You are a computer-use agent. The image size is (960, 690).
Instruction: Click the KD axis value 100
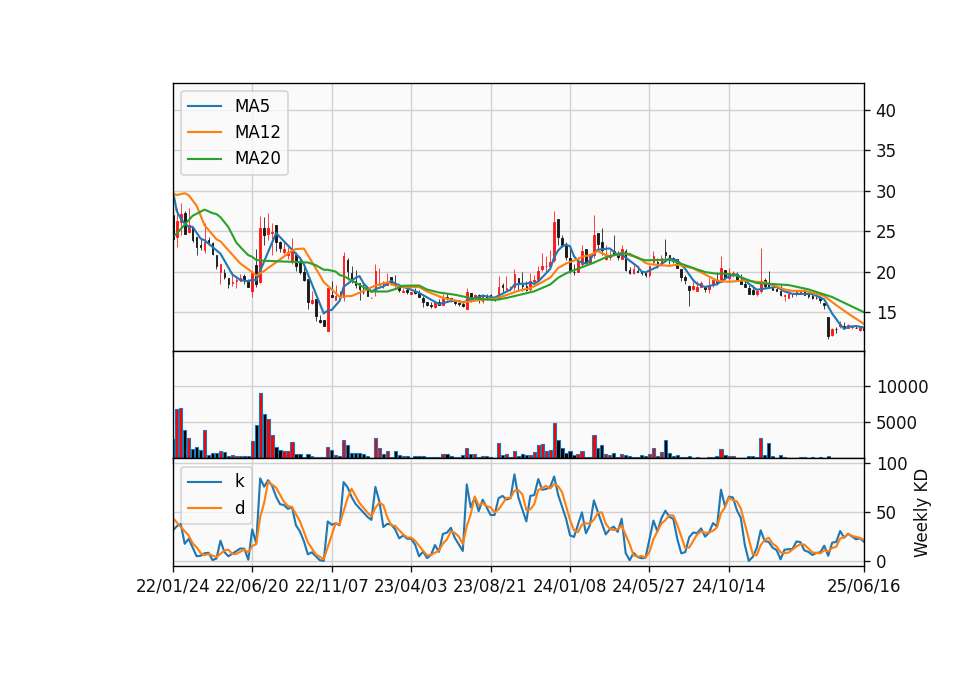[892, 464]
